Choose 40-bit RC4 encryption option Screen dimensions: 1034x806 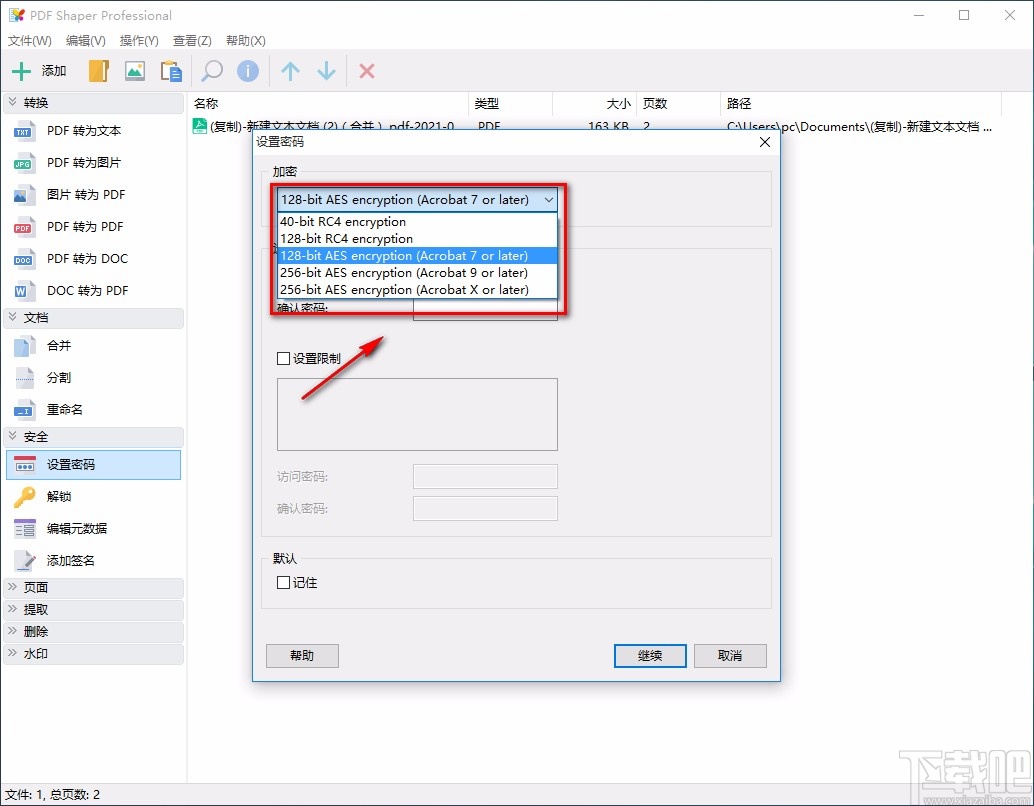417,222
